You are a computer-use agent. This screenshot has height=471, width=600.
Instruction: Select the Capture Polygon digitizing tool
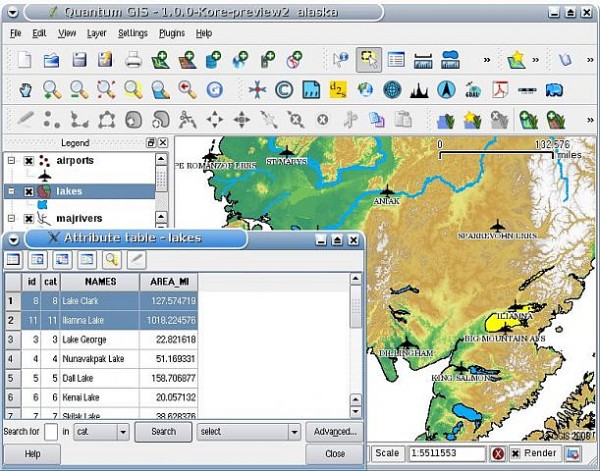[106, 120]
